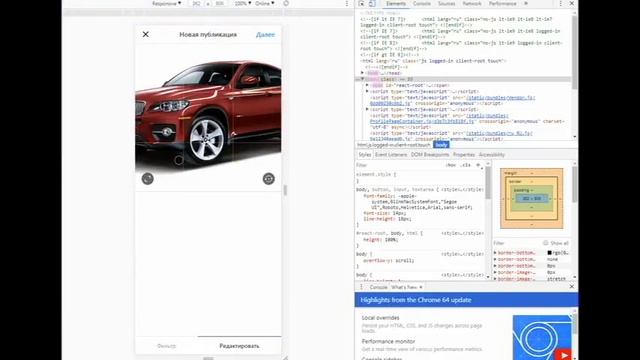Viewport: 640px width, 360px height.
Task: Open the Properties sub-tab
Action: point(464,155)
